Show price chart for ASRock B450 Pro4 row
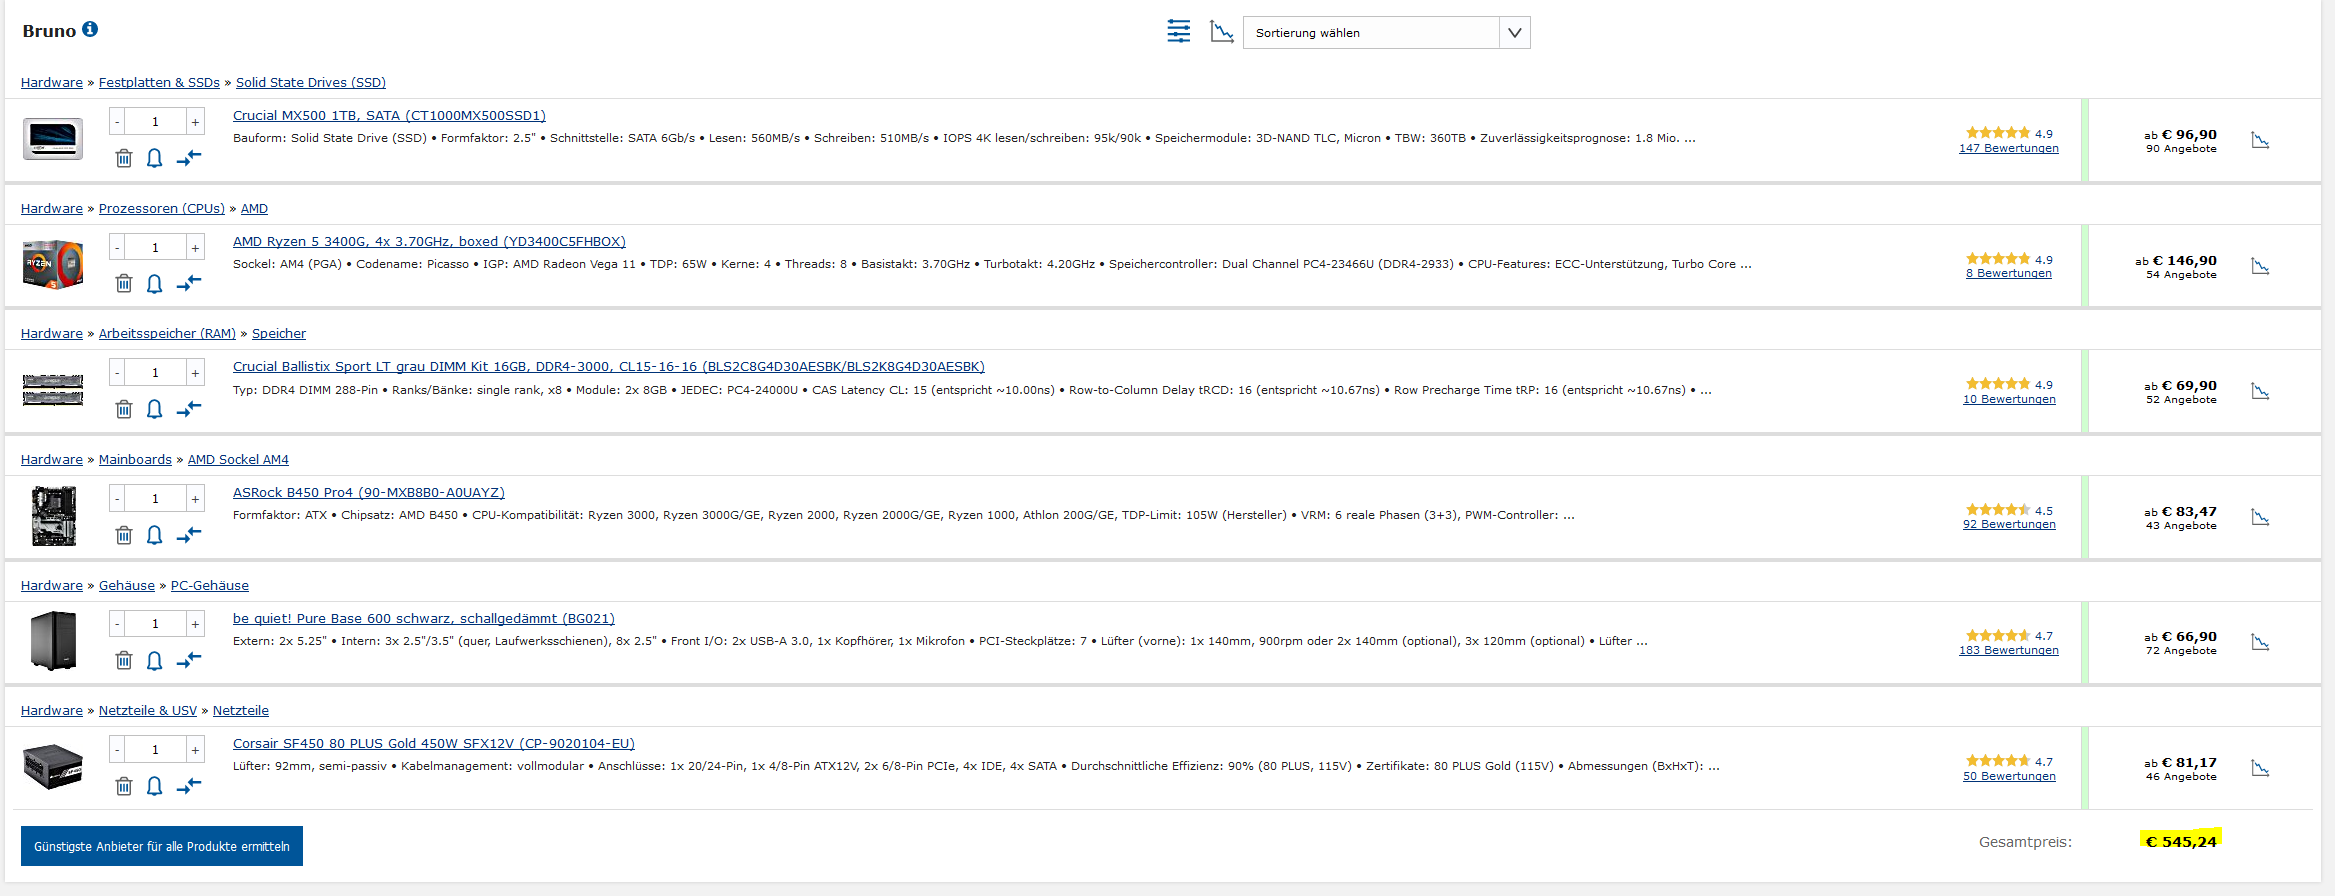Screen dimensions: 2335x896 2260,517
